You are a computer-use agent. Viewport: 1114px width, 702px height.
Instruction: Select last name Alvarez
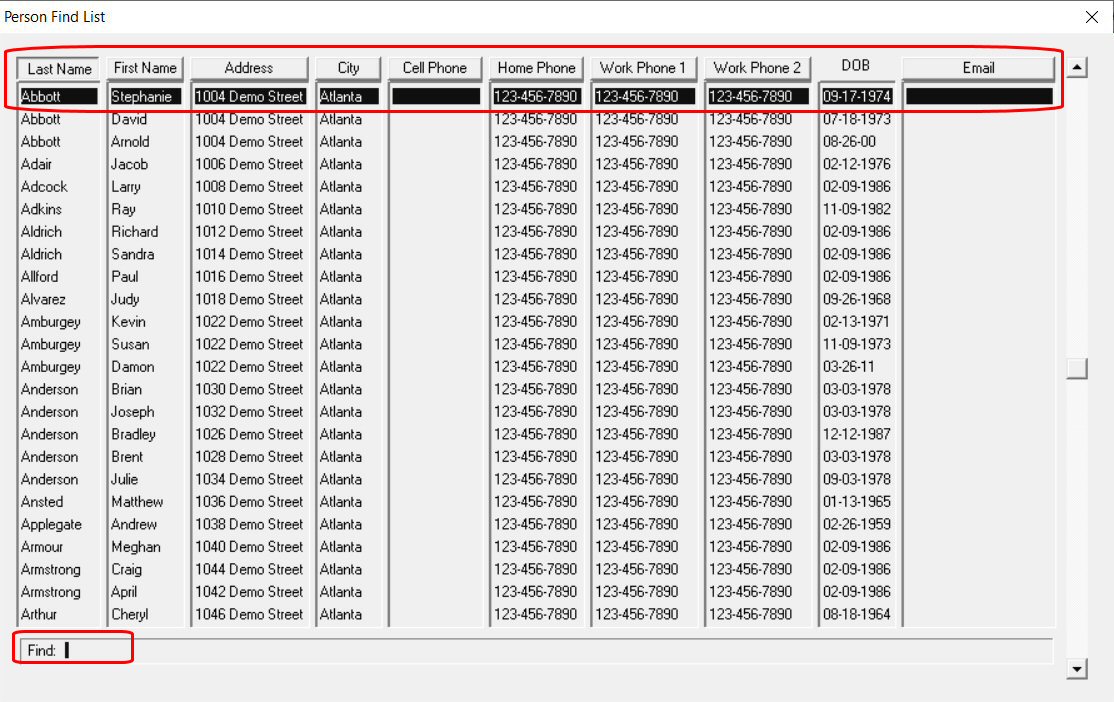(x=43, y=299)
